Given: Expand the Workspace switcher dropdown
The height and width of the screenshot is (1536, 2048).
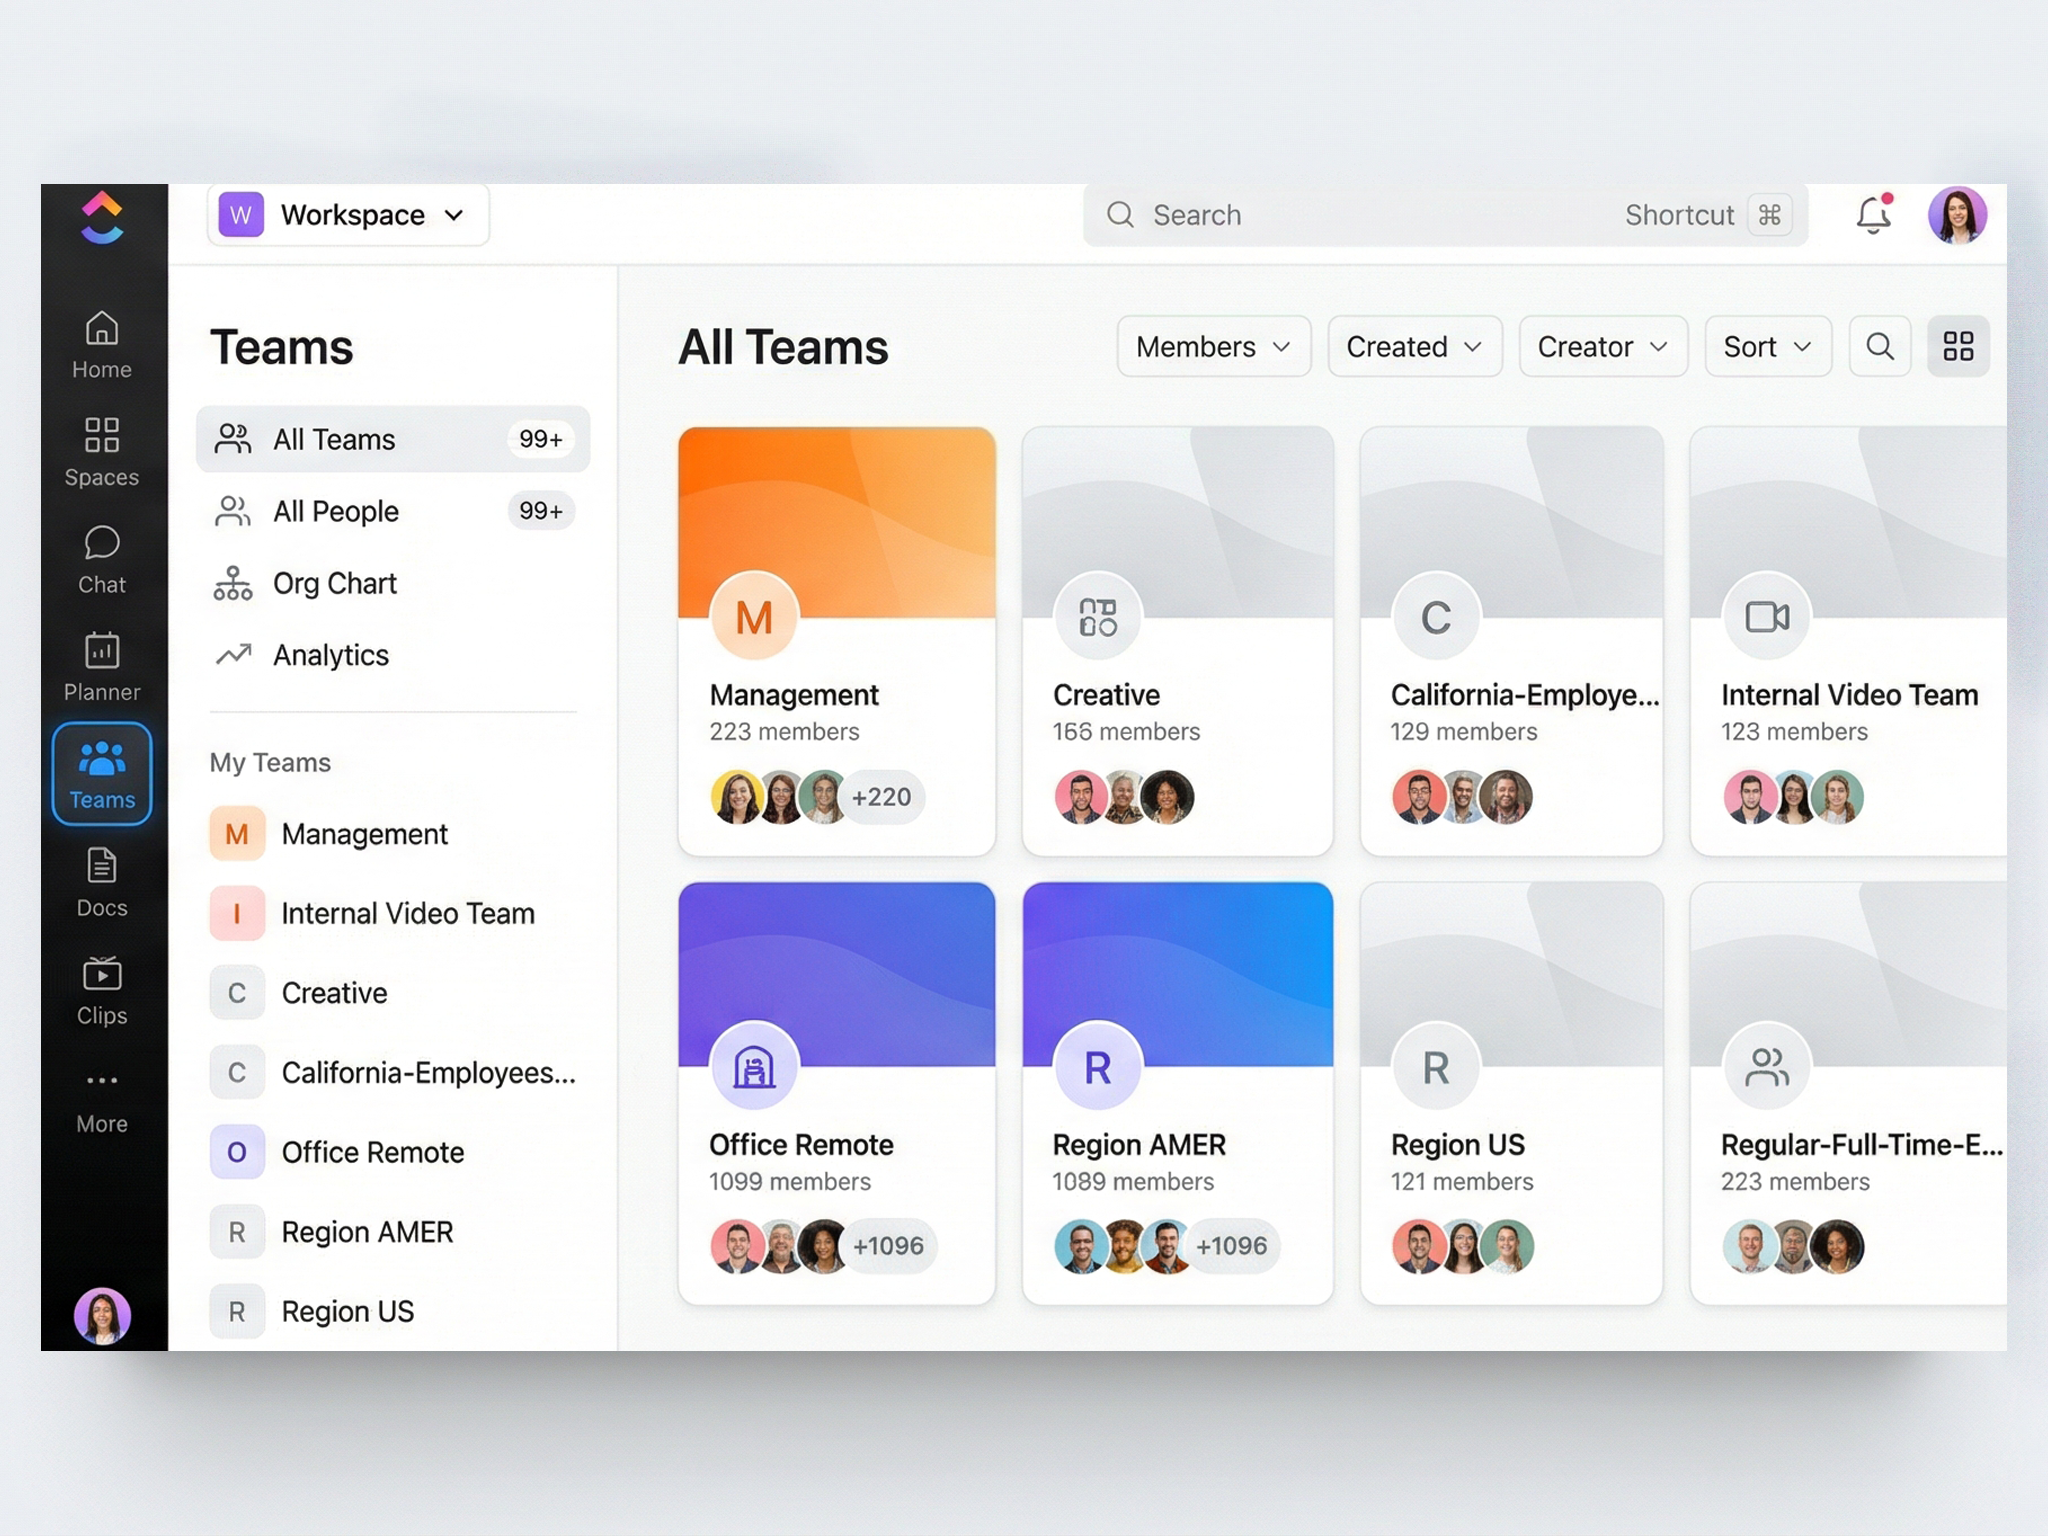Looking at the screenshot, I should [x=348, y=215].
